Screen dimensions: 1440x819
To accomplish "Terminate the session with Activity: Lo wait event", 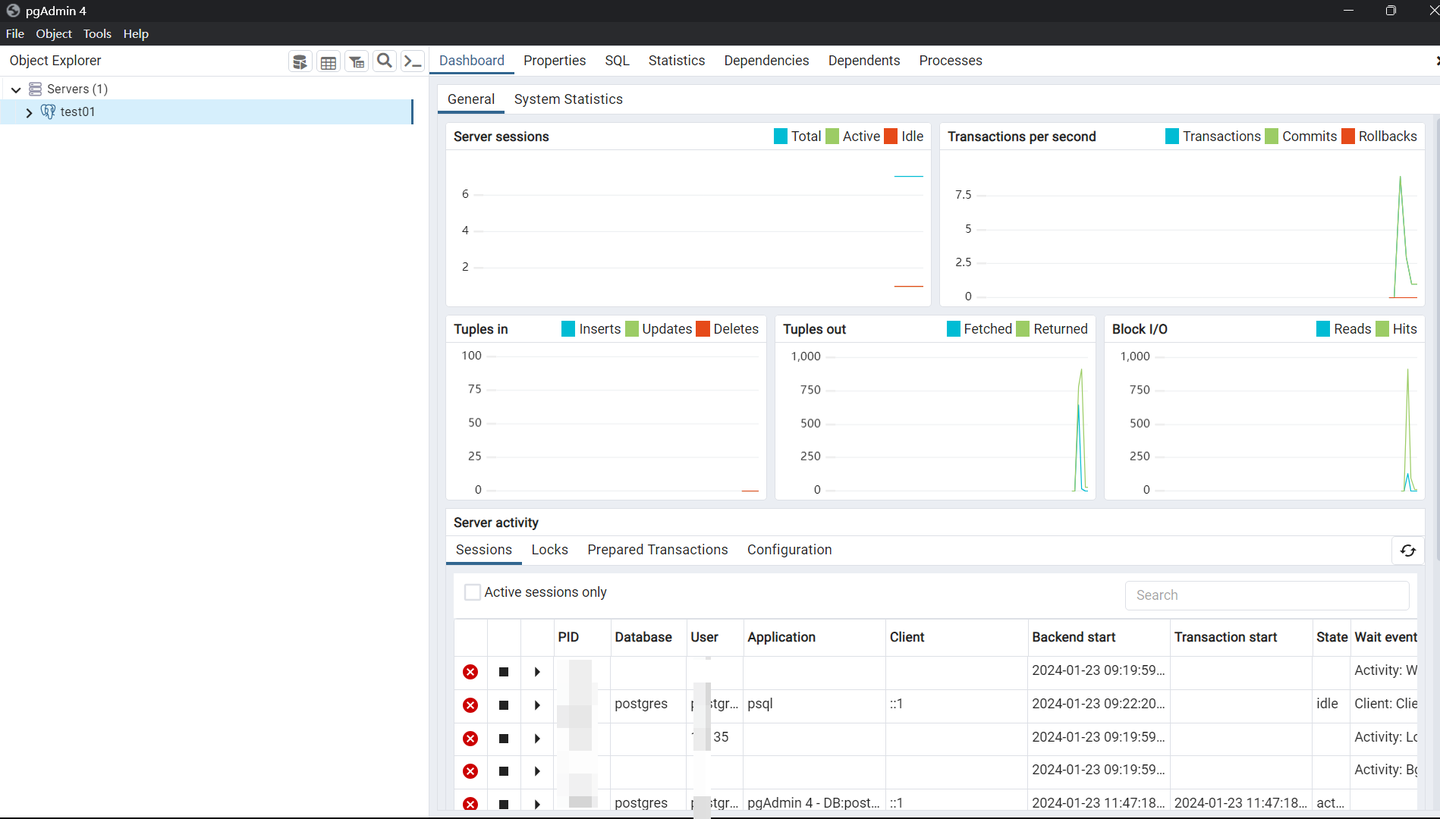I will tap(470, 738).
